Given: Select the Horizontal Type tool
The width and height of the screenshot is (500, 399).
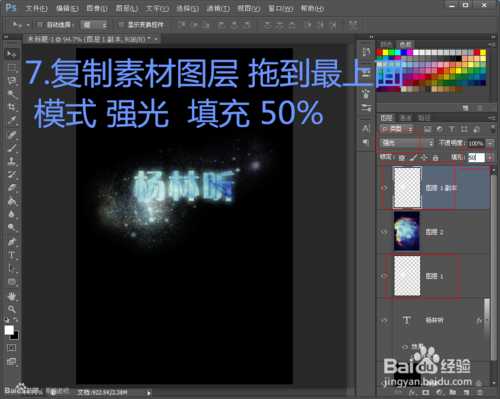Looking at the screenshot, I should [12, 255].
